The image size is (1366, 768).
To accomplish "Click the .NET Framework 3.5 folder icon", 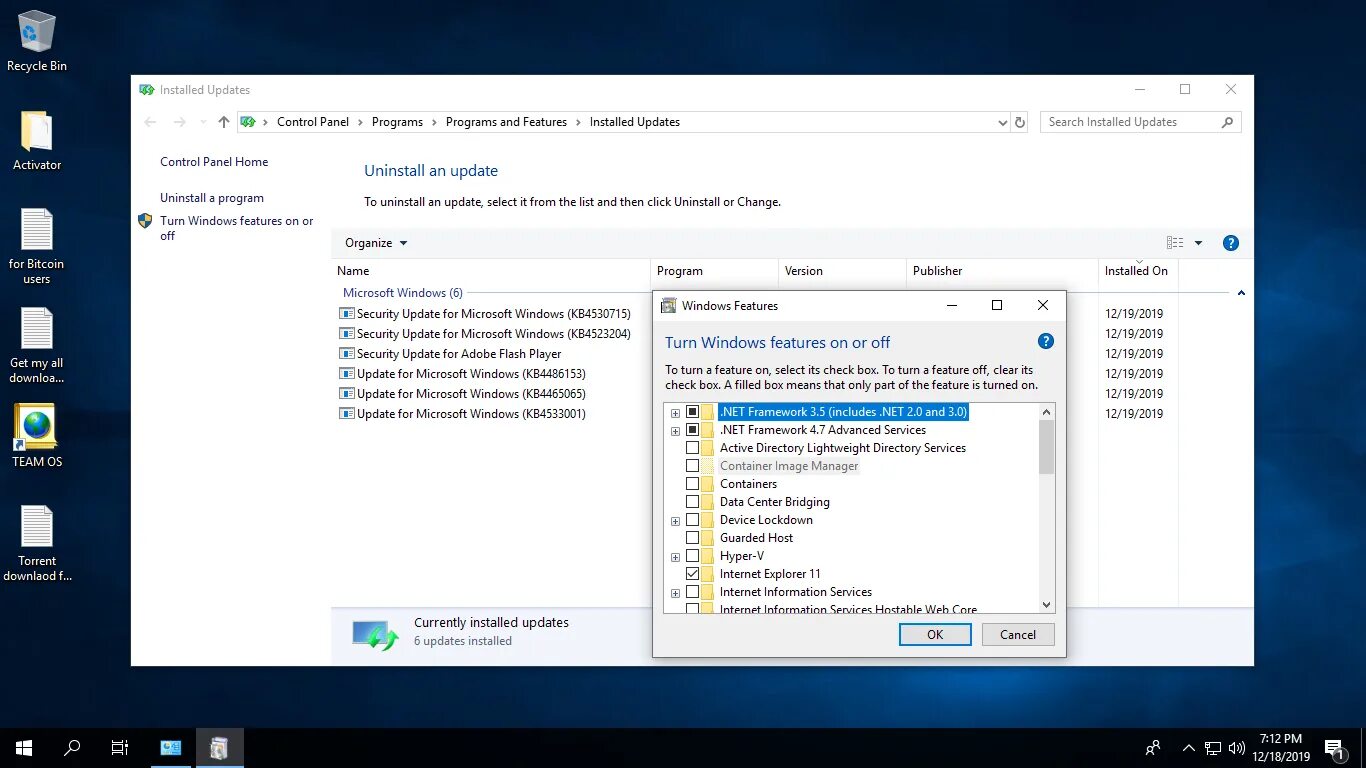I will click(708, 412).
